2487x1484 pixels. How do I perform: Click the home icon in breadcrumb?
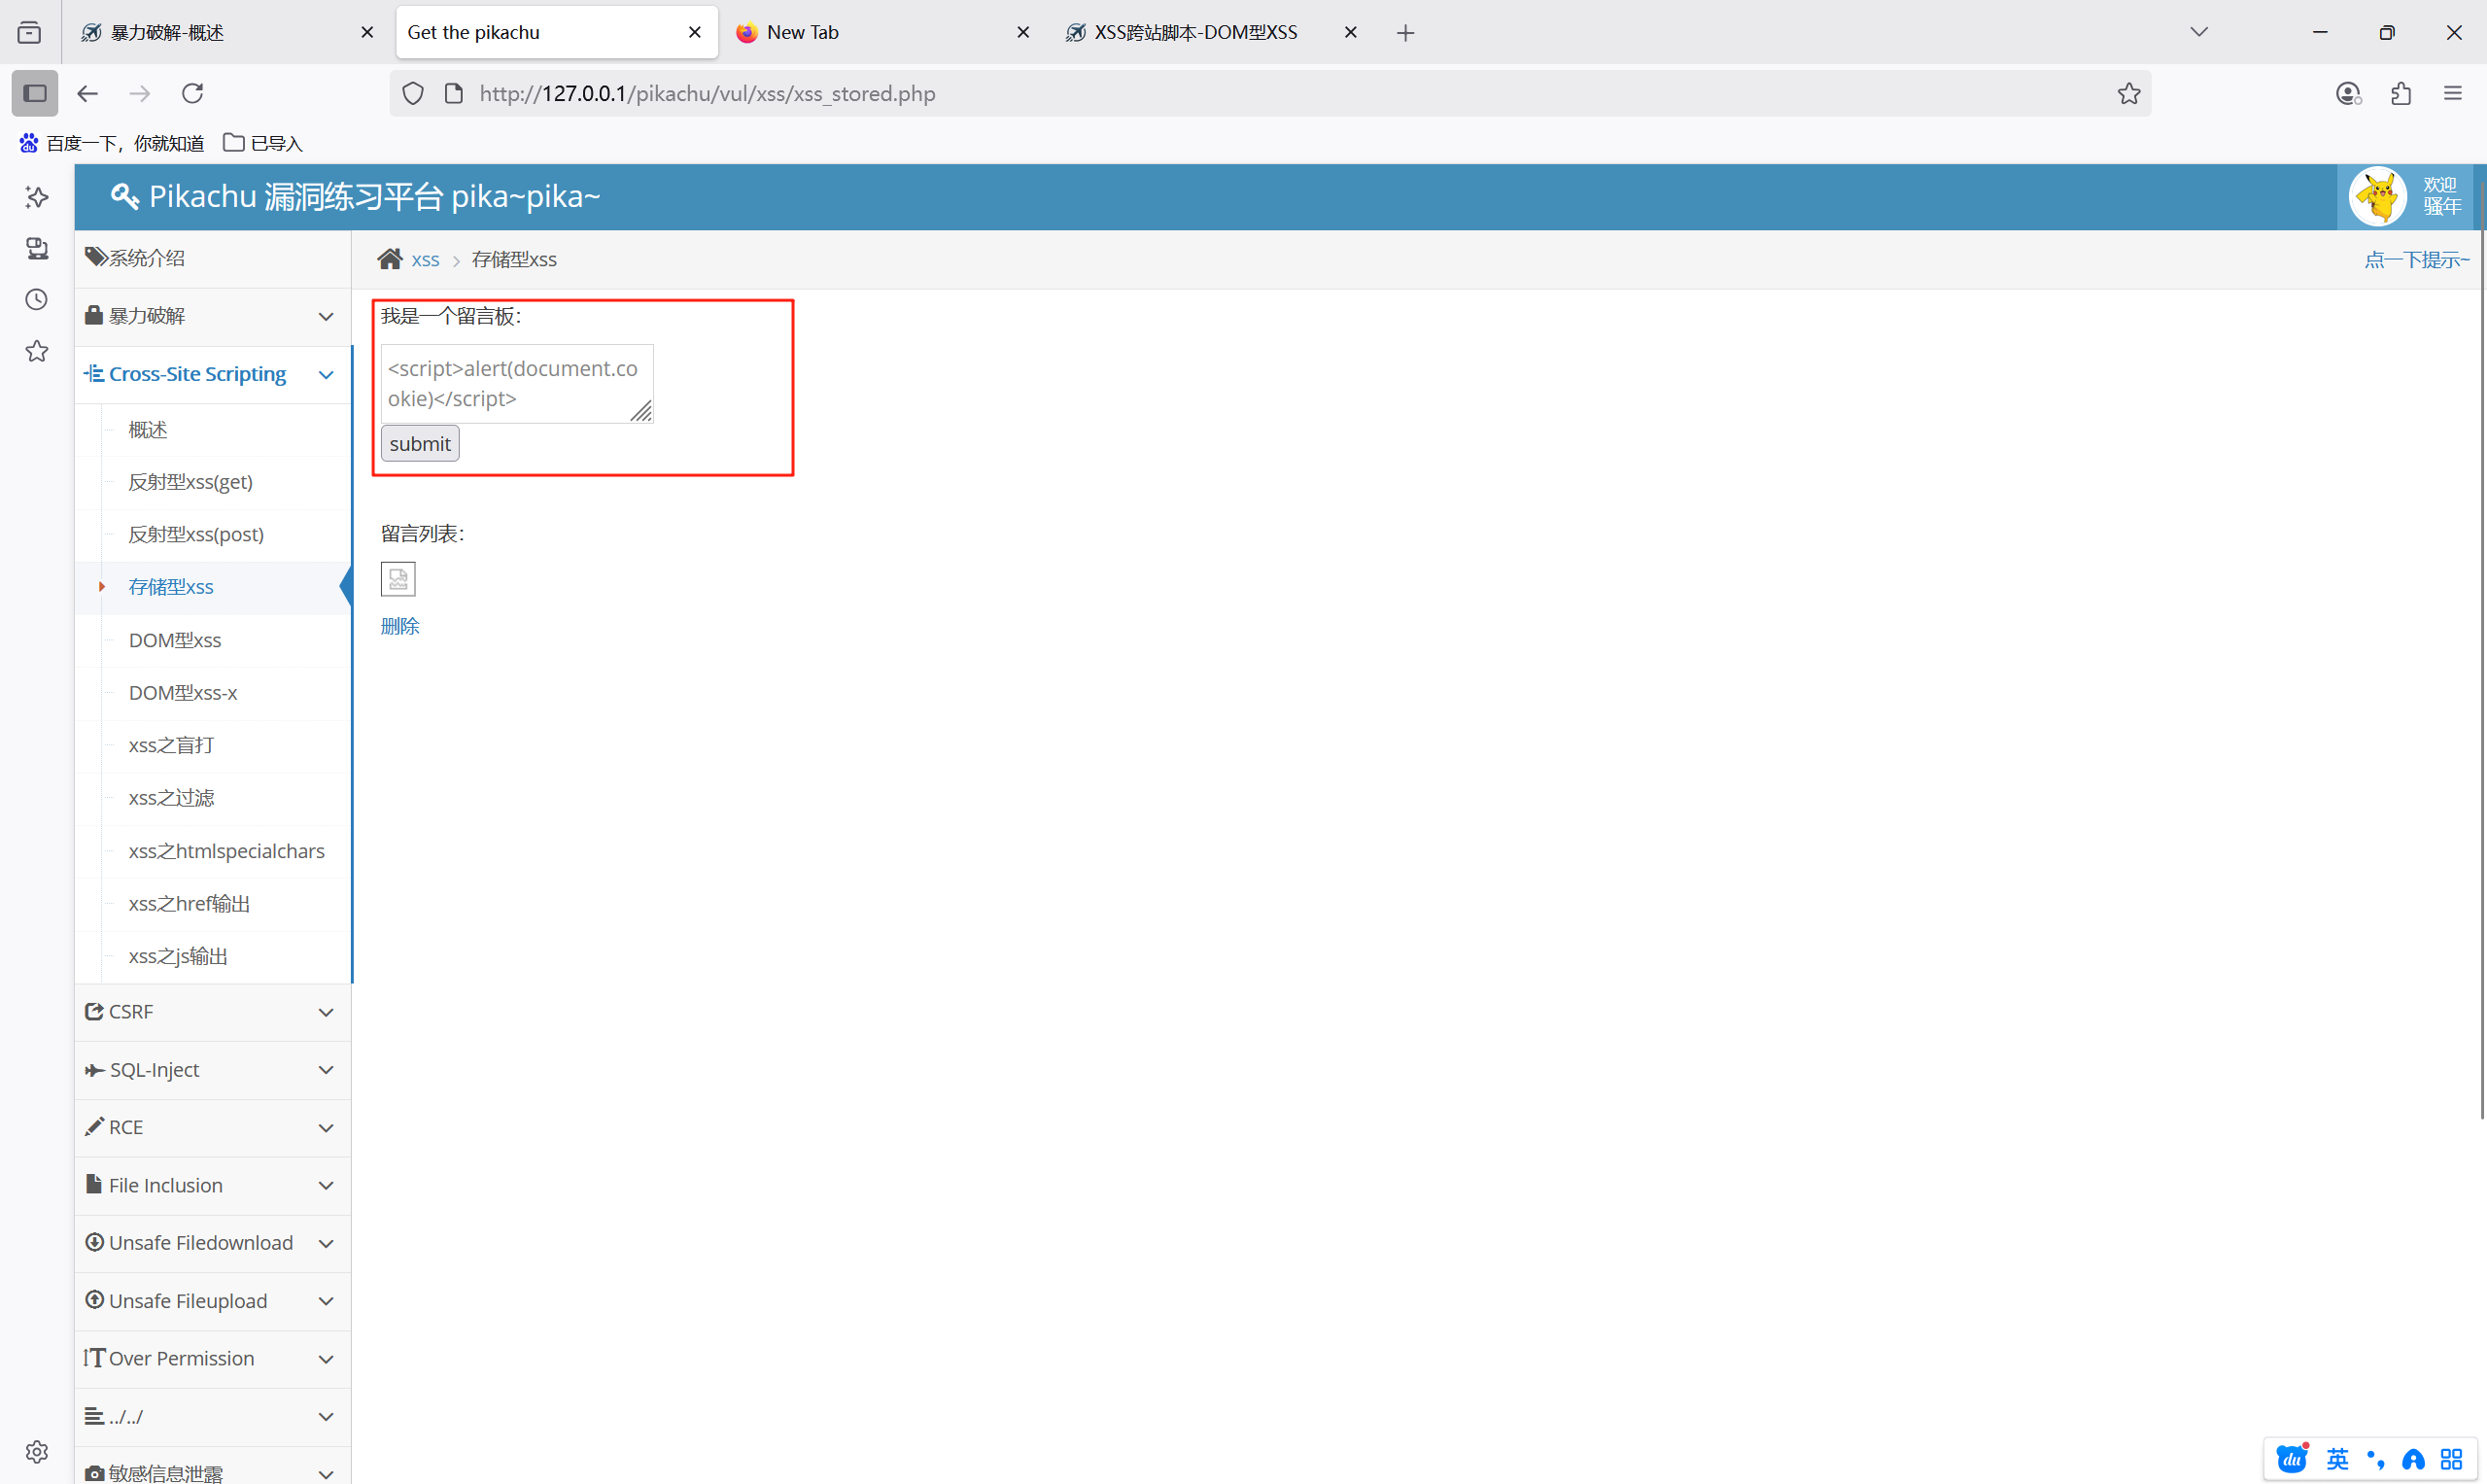coord(390,259)
